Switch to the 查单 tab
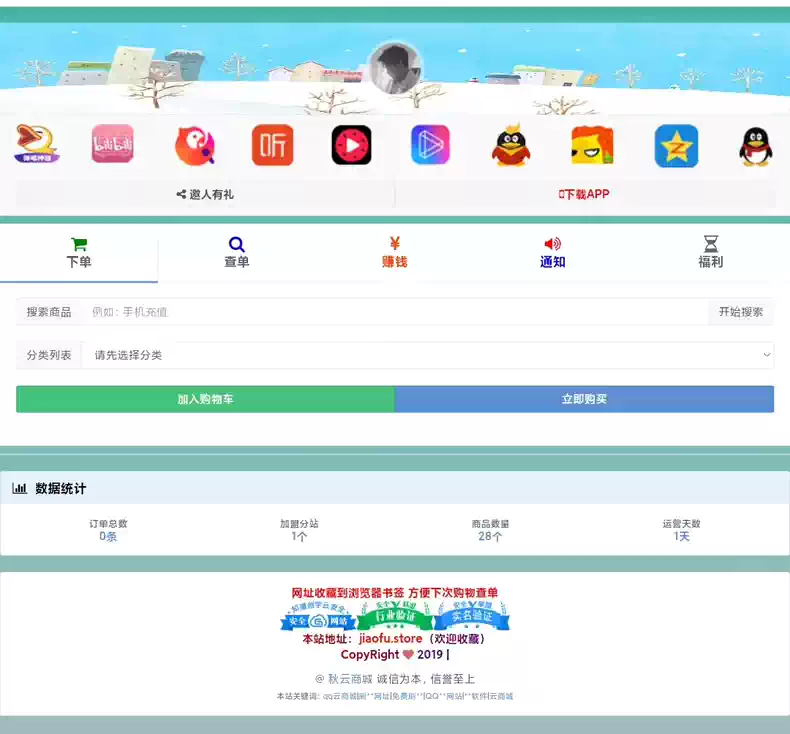The height and width of the screenshot is (734, 790). tap(237, 253)
